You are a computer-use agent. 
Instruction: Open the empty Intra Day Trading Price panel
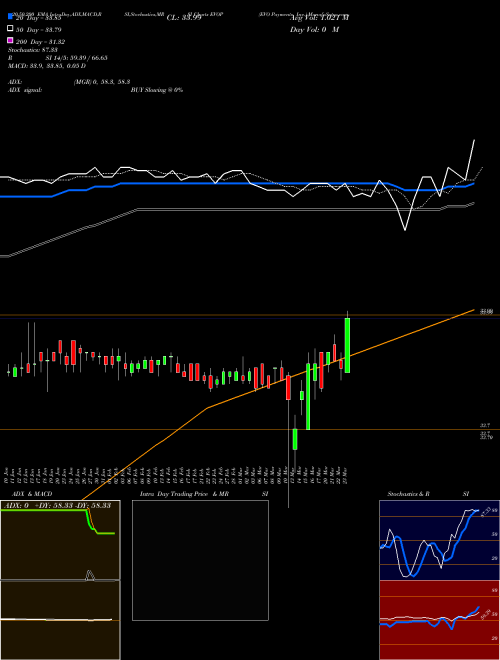(x=200, y=560)
